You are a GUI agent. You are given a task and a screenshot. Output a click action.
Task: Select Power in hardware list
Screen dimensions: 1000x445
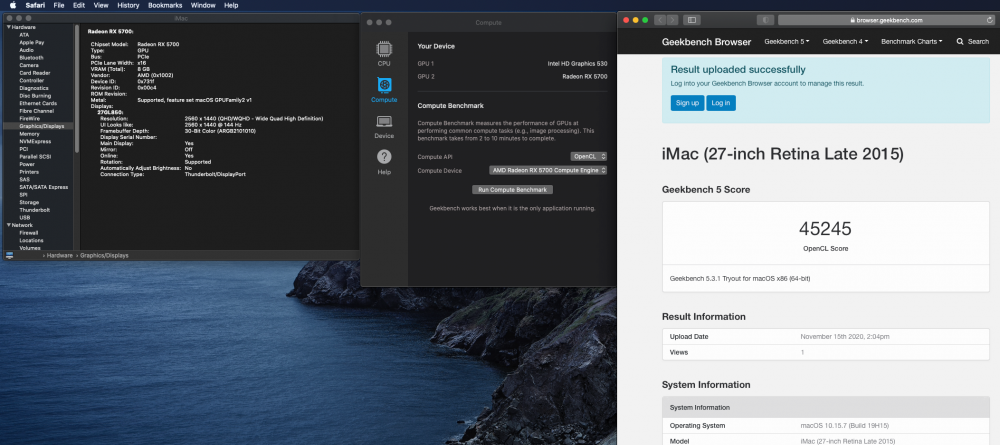[27, 164]
